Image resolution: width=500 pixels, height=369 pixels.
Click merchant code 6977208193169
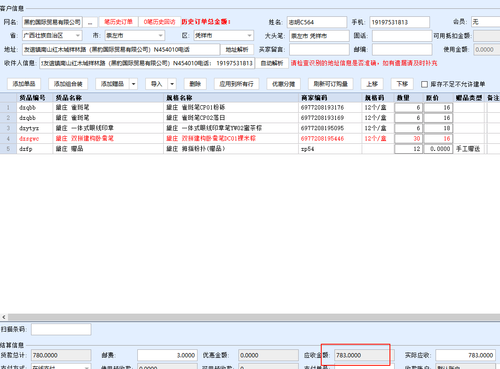pos(330,118)
